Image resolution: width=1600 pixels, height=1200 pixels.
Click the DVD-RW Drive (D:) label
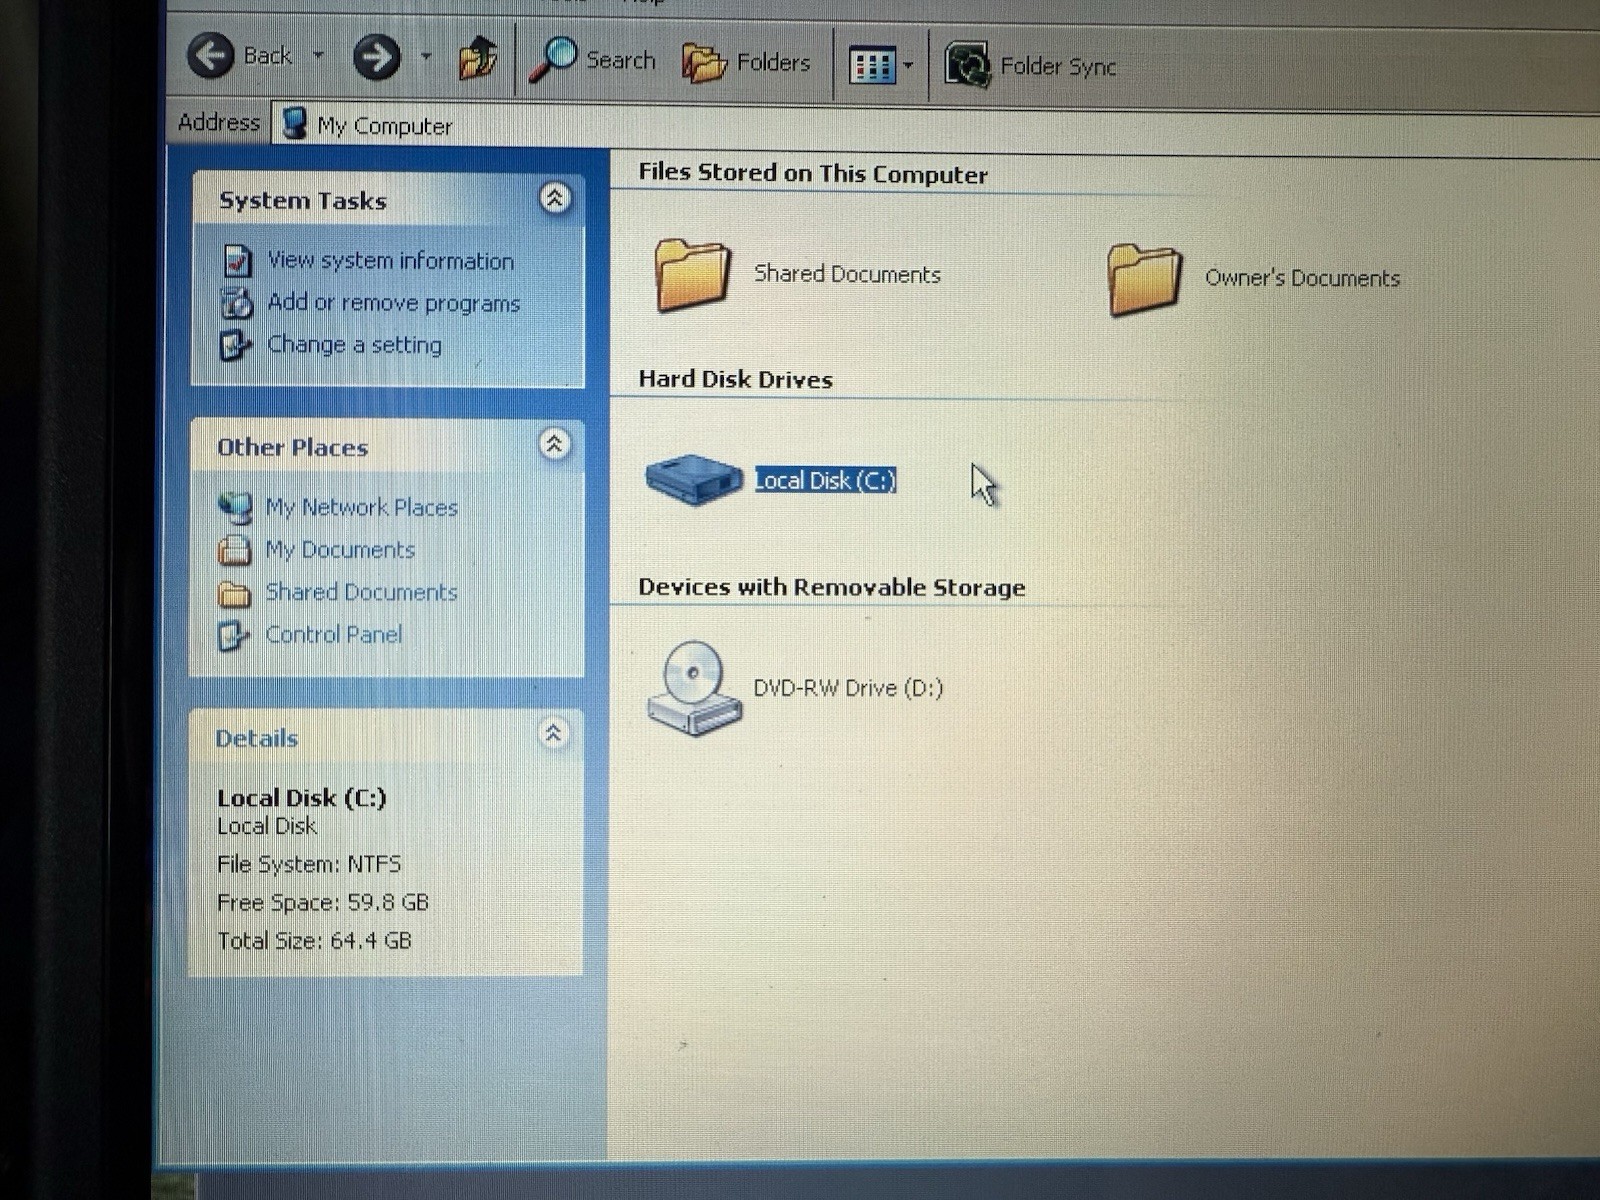coord(848,688)
